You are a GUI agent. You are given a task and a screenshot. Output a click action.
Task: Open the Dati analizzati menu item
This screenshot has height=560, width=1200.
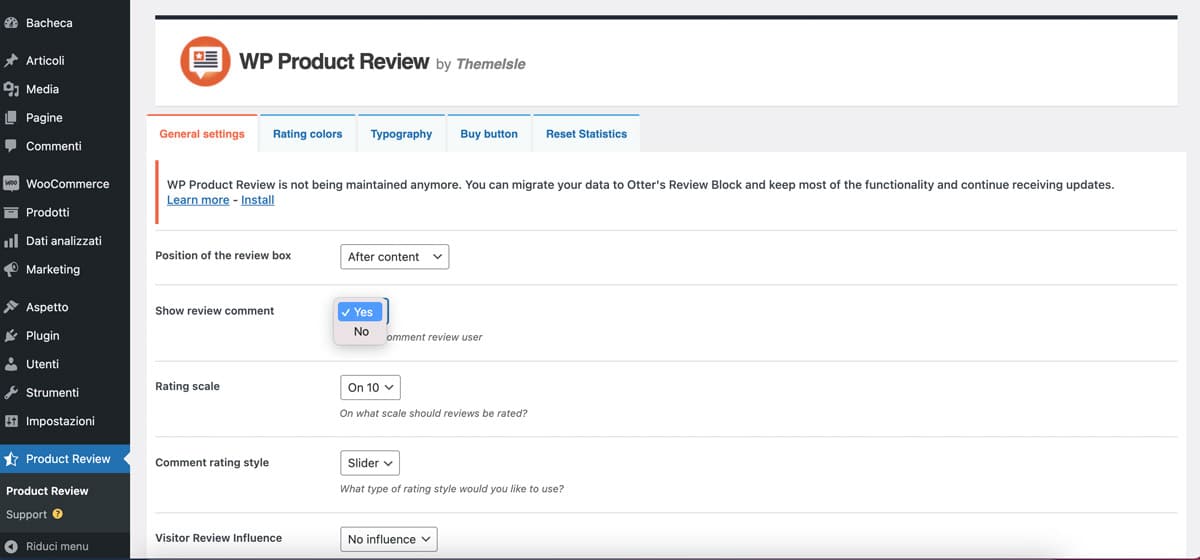(x=65, y=241)
